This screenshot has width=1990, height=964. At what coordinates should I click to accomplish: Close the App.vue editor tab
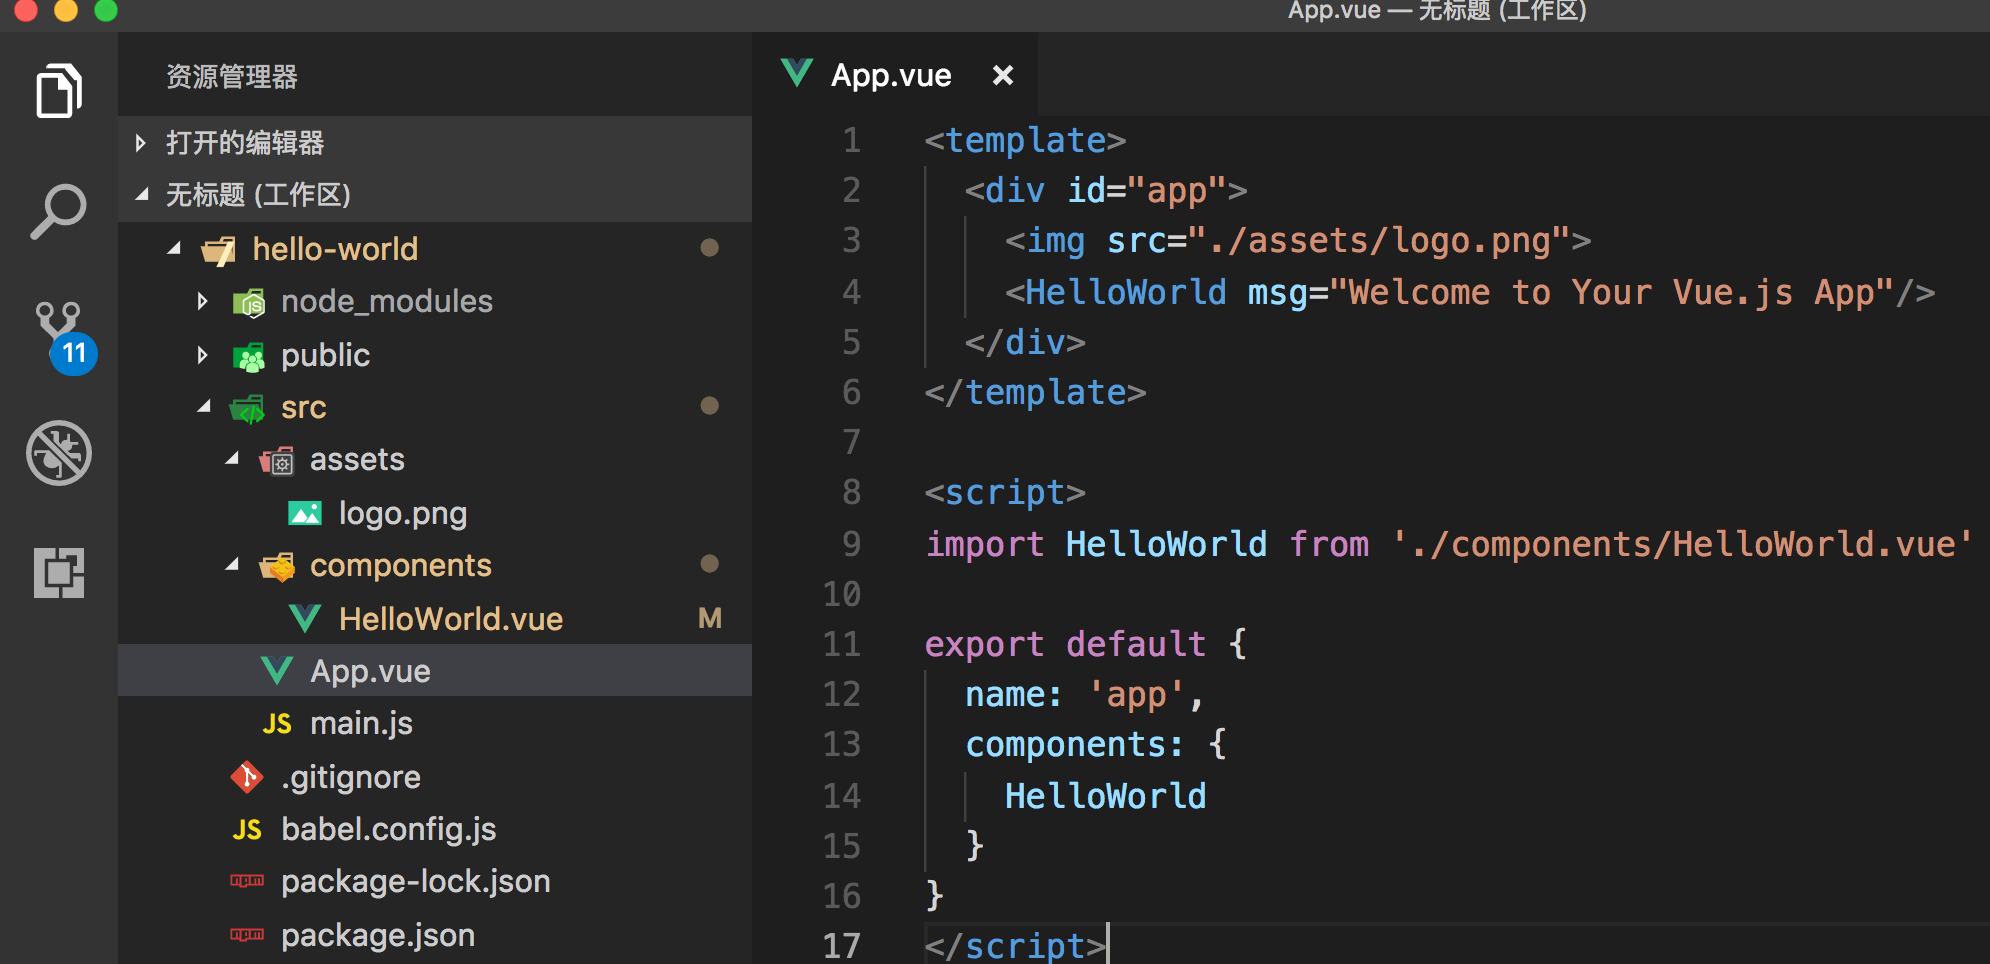click(x=1002, y=76)
